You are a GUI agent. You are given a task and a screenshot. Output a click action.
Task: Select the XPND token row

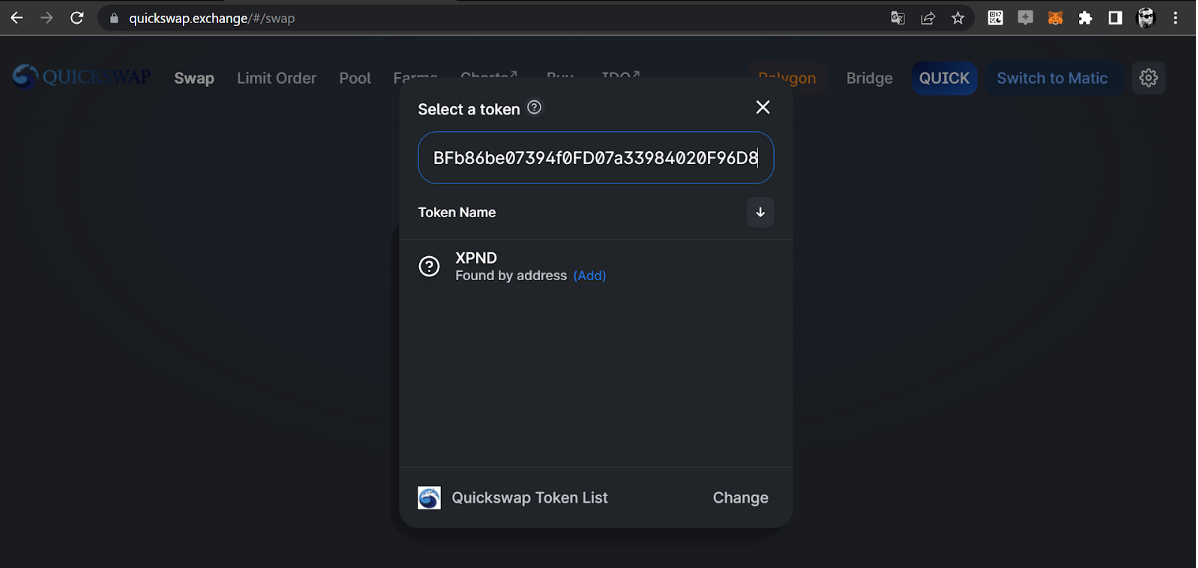point(596,266)
